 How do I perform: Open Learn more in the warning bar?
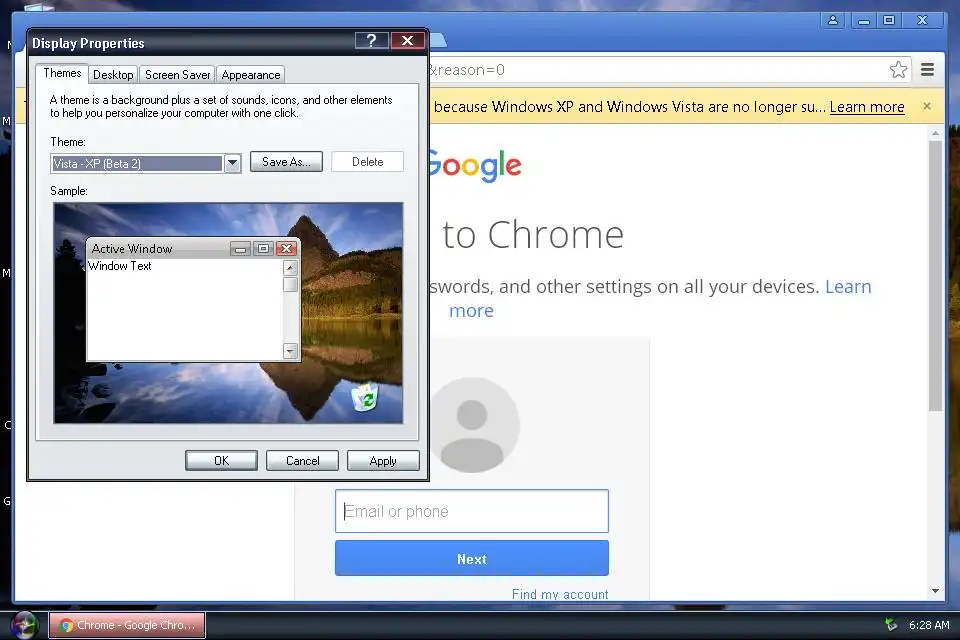(867, 107)
